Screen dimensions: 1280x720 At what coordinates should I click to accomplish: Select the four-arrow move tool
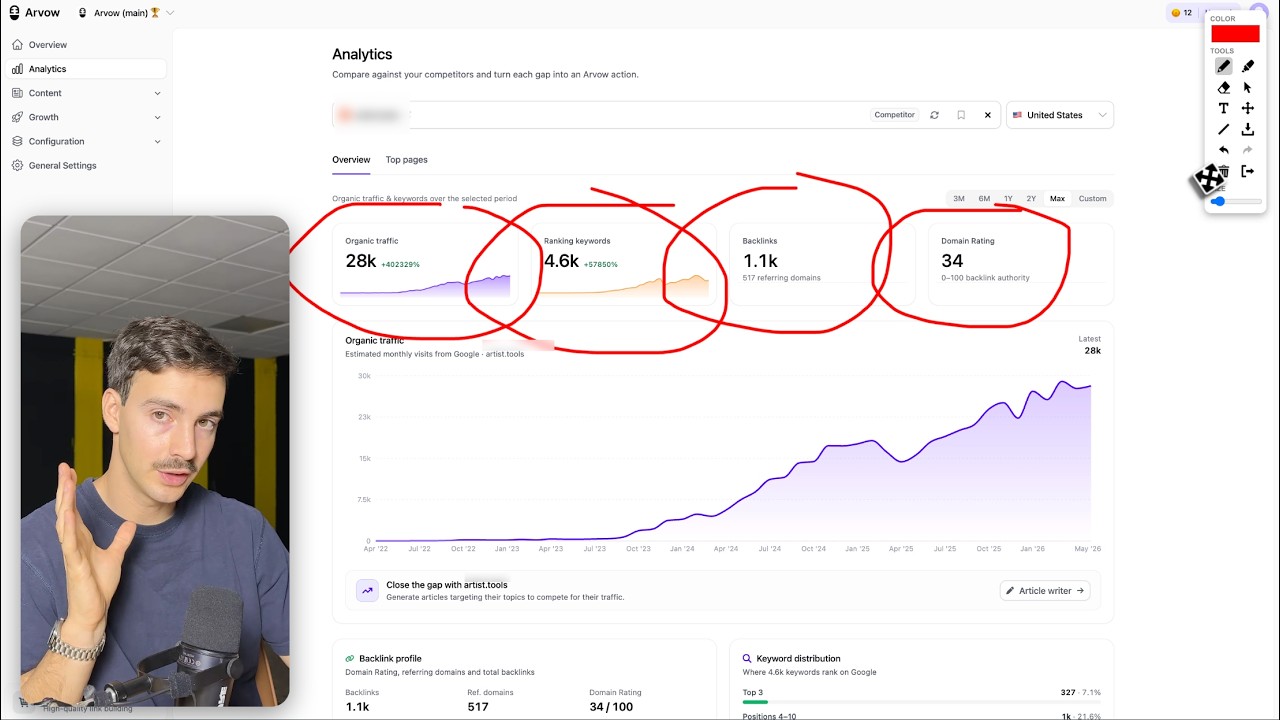[1248, 108]
